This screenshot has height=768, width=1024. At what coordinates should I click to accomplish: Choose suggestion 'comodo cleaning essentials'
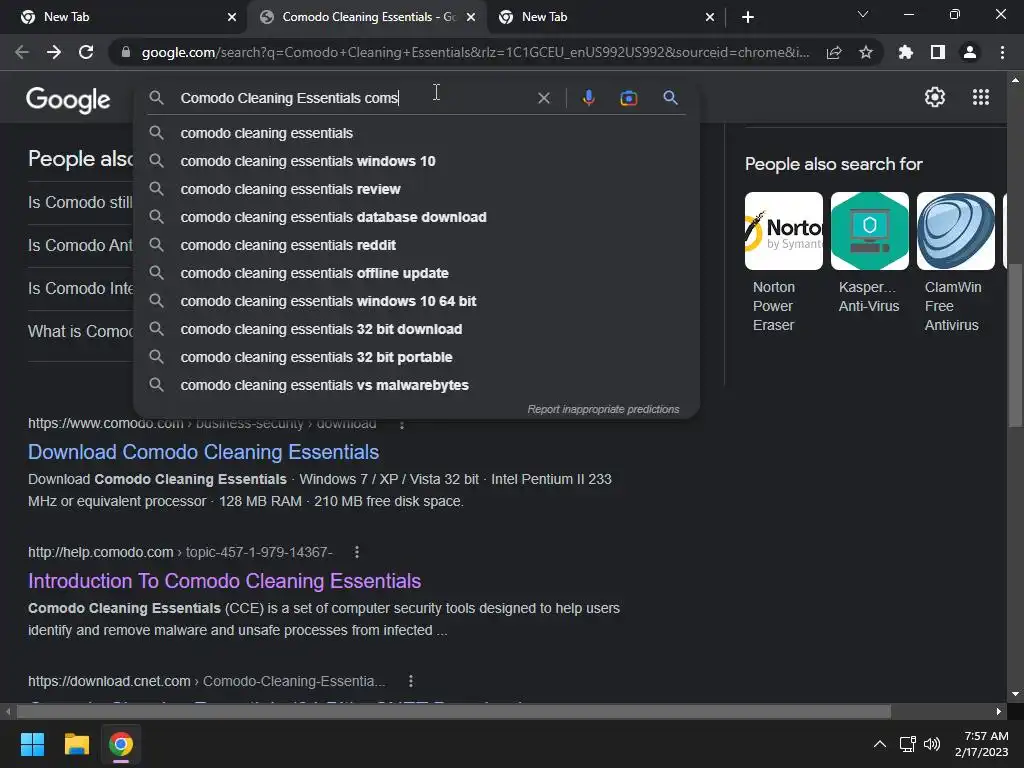click(x=416, y=133)
